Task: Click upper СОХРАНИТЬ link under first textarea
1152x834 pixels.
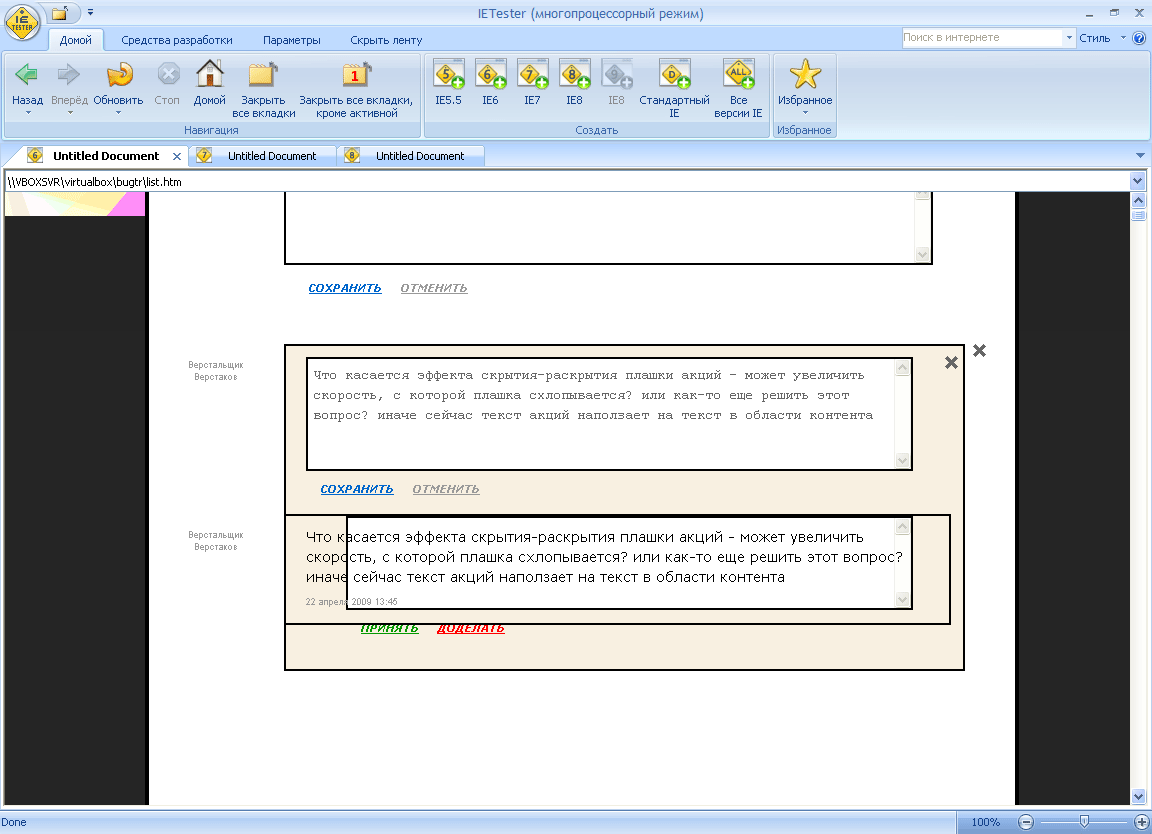Action: (x=345, y=288)
